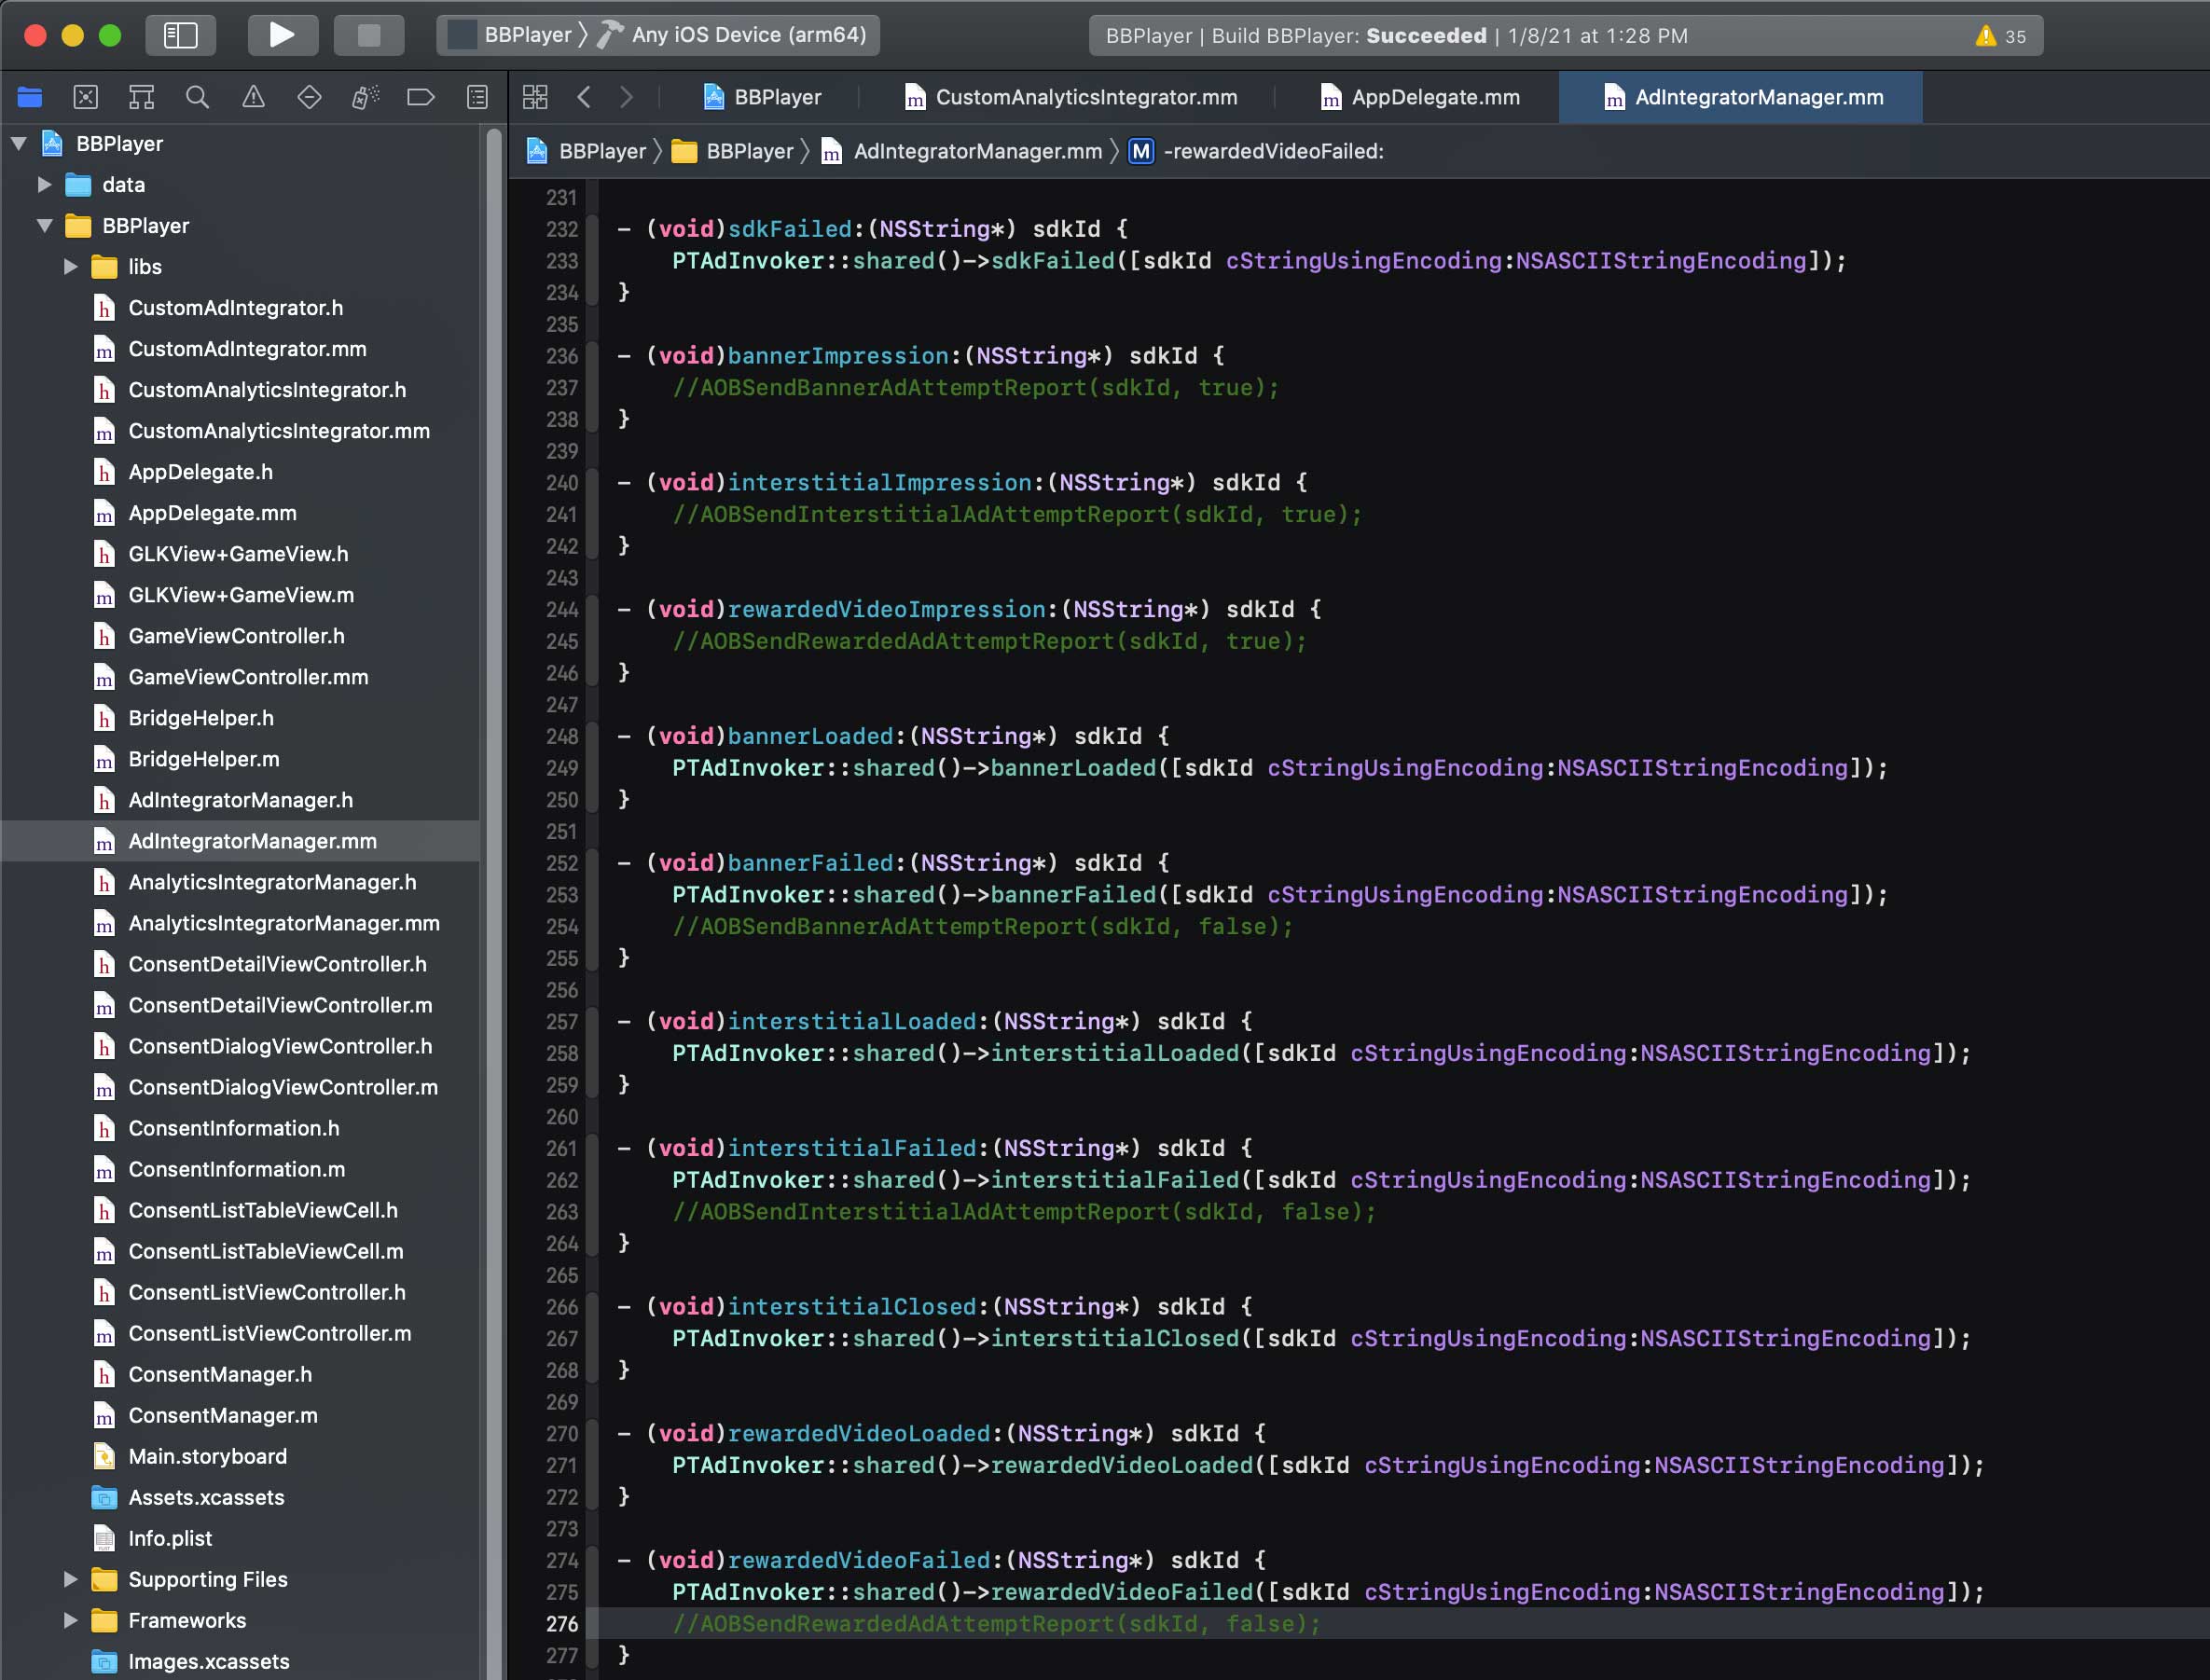Open the BBPlayer folder breadcrumb
2210x1680 pixels.
click(732, 151)
